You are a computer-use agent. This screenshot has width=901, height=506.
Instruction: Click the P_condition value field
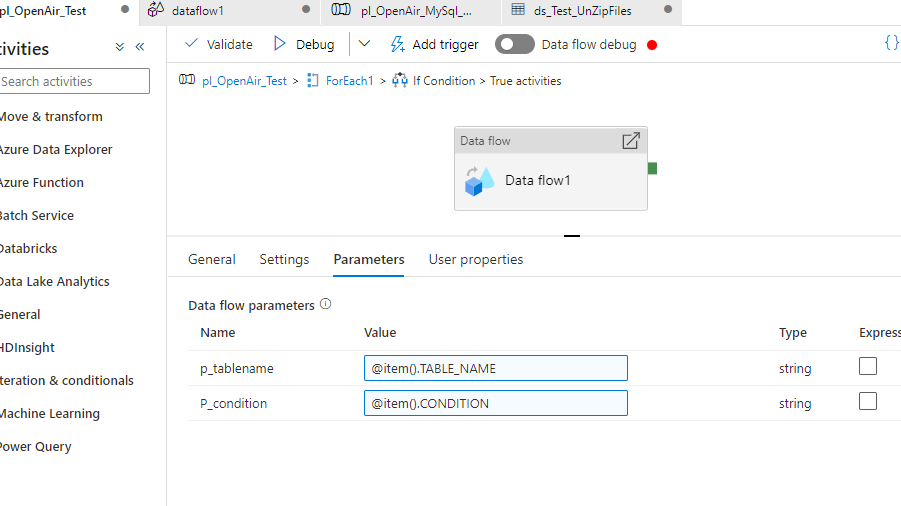[x=495, y=403]
